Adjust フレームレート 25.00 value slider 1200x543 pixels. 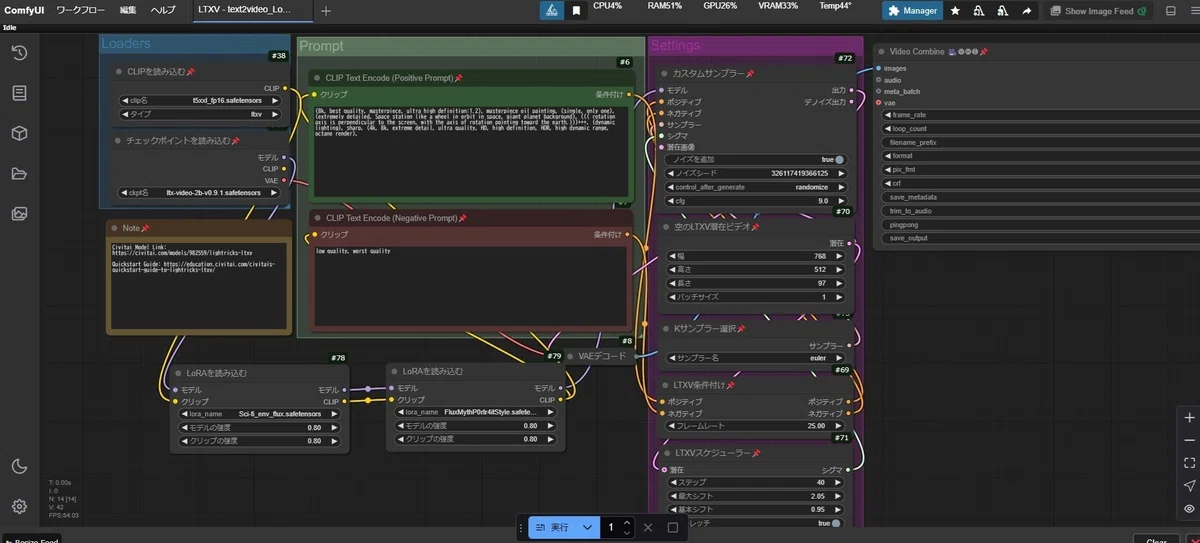pos(757,425)
